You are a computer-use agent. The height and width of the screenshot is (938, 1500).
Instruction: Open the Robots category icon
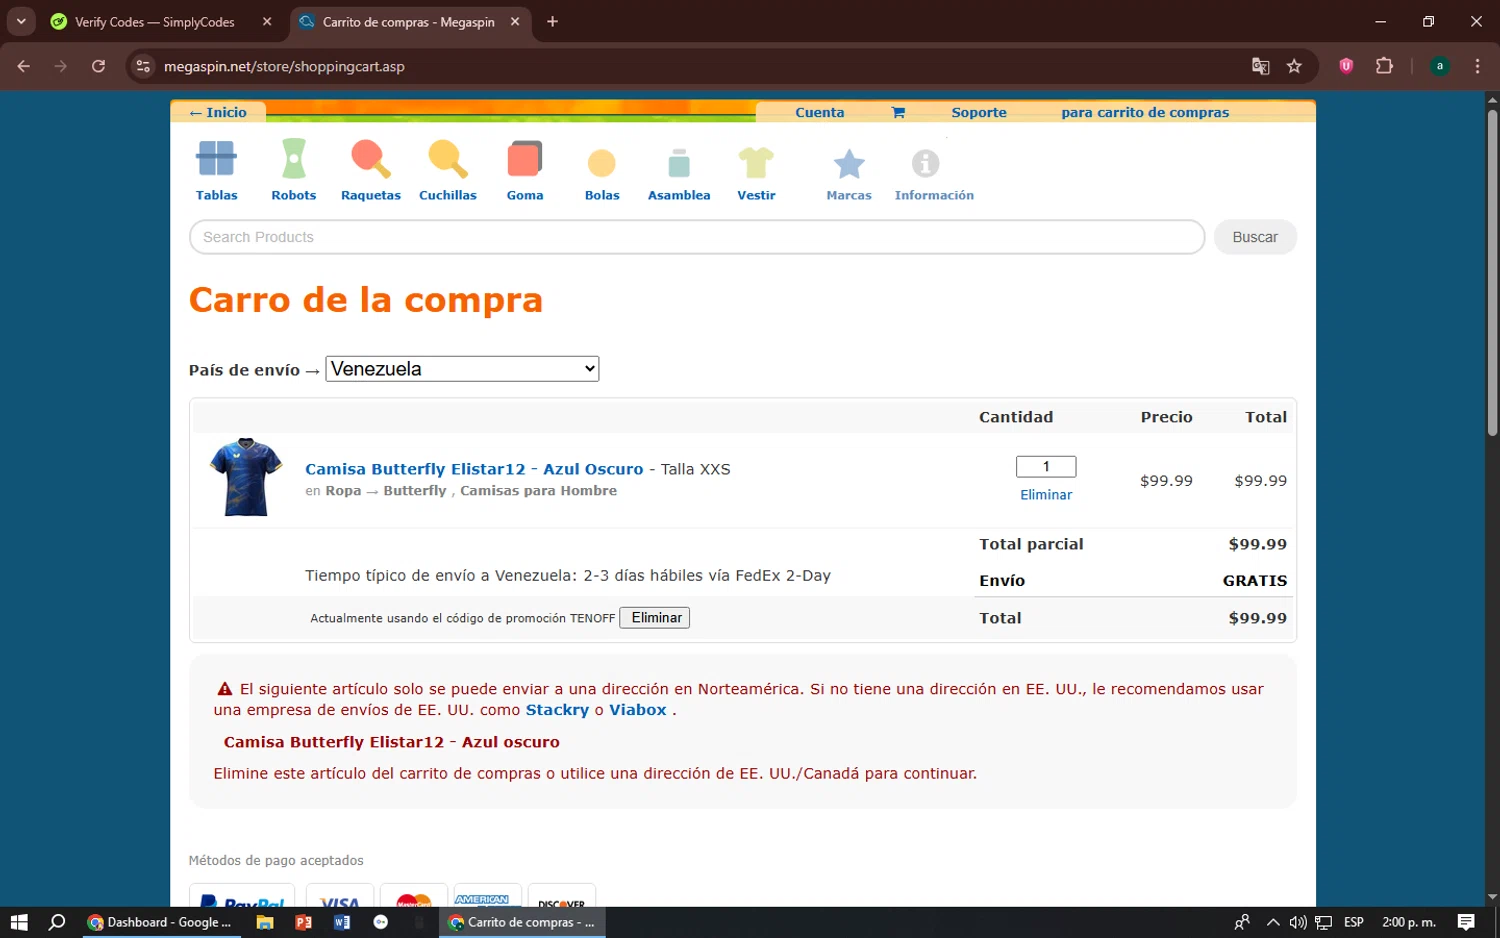(293, 159)
